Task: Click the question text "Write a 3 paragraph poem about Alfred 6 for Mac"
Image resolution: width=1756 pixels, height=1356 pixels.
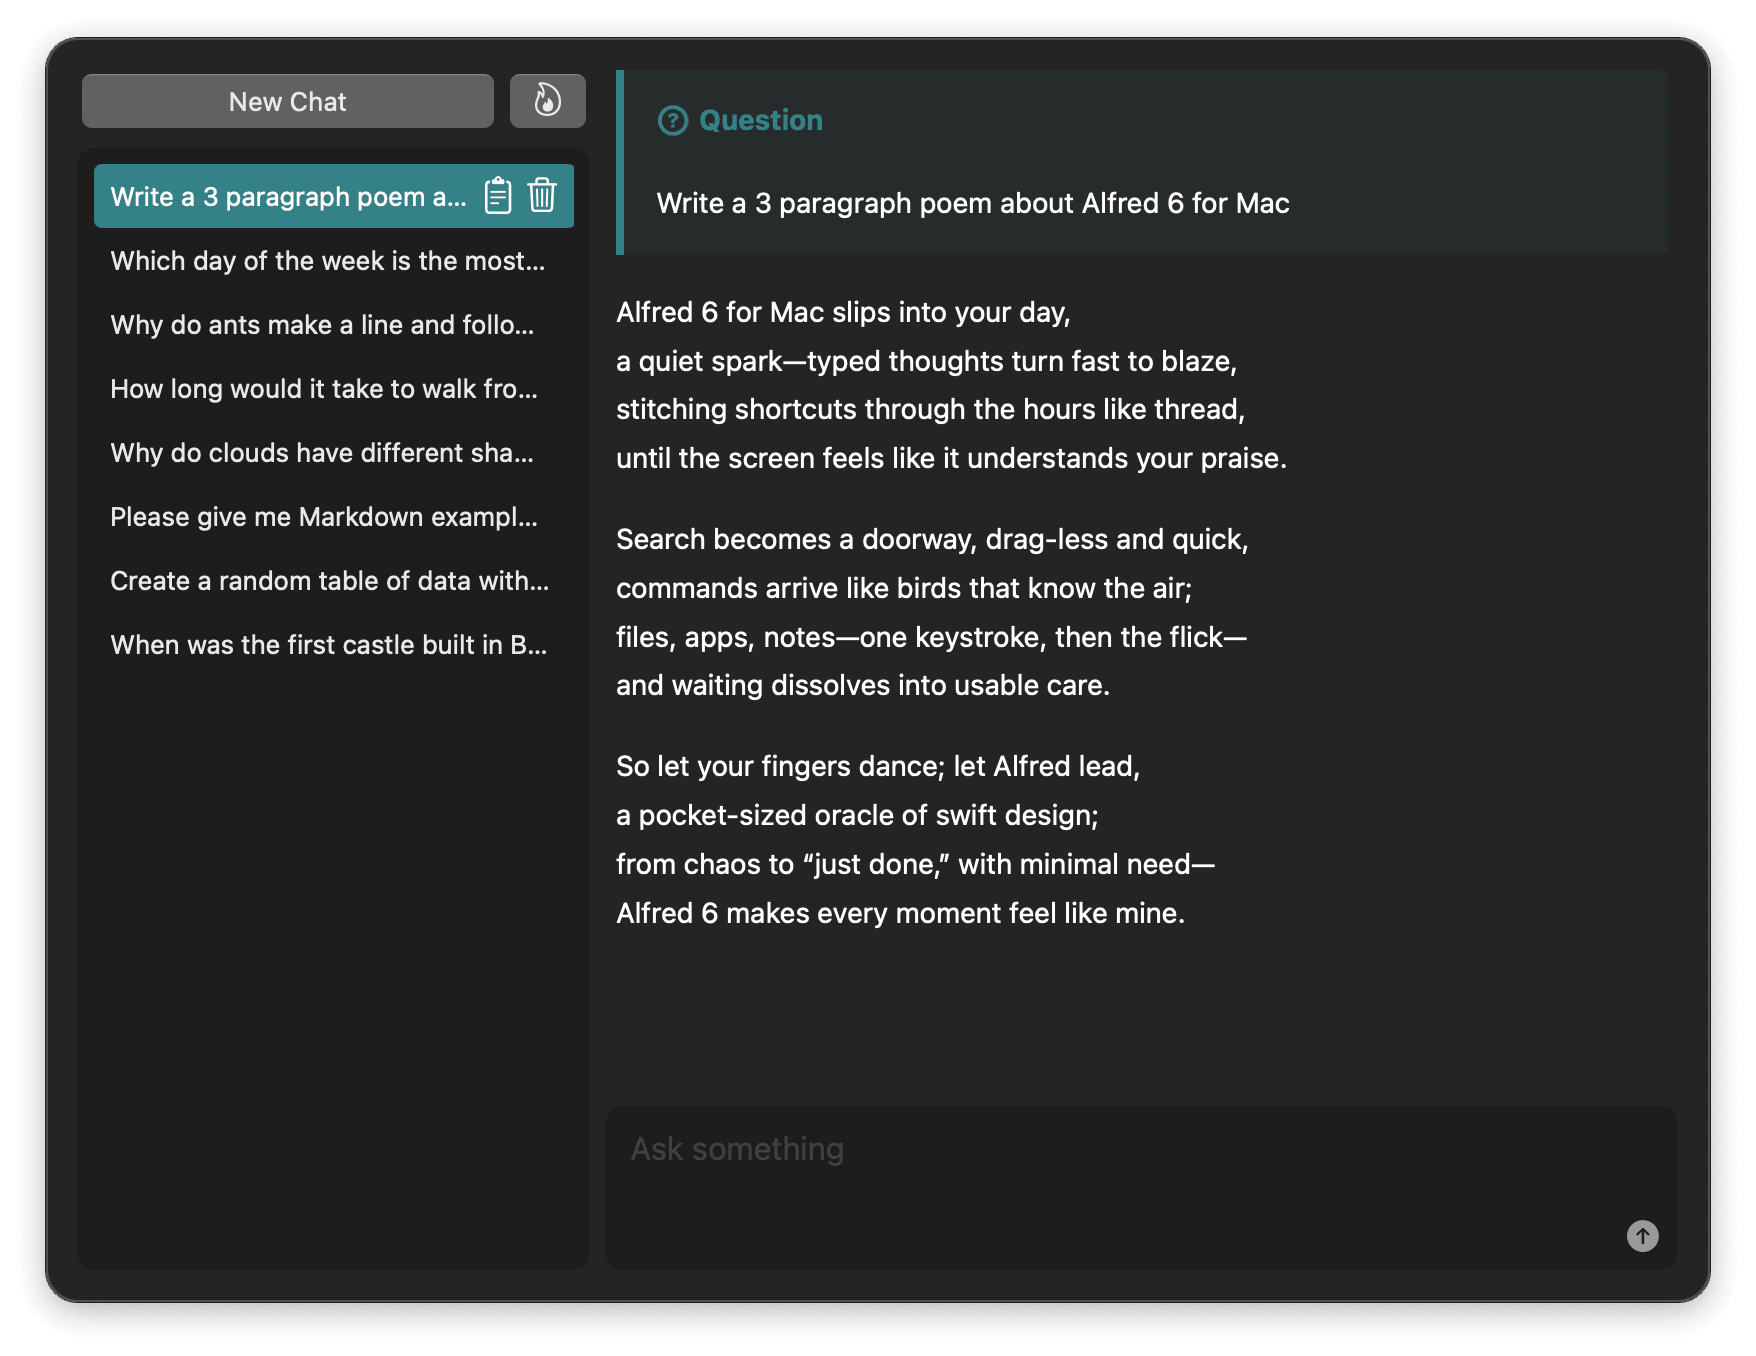Action: point(973,203)
